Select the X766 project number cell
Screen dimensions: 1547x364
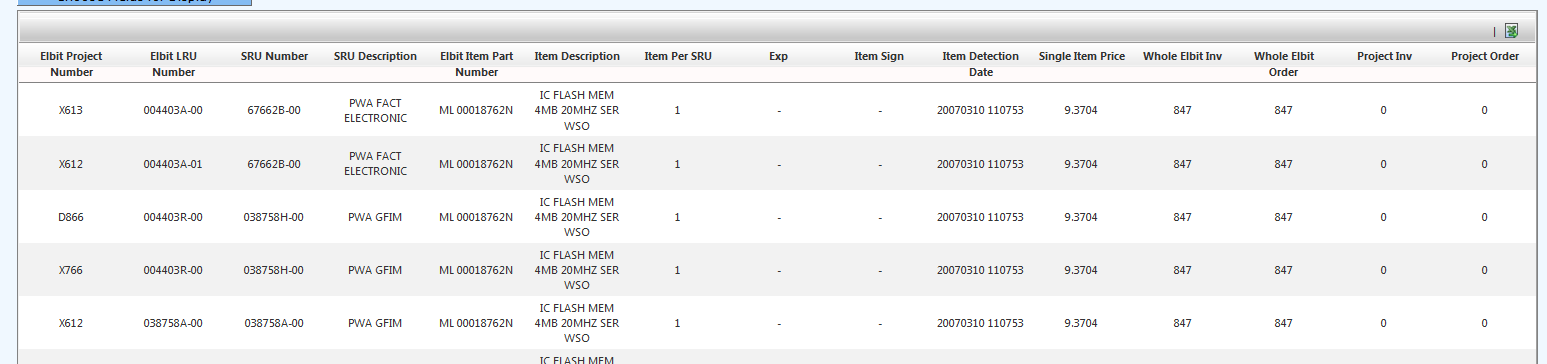click(71, 270)
